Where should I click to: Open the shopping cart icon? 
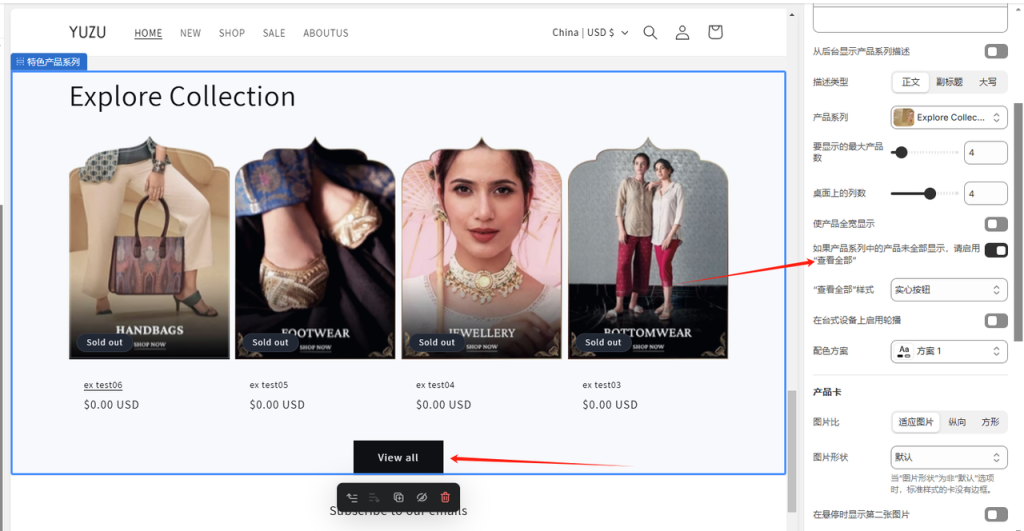click(715, 33)
